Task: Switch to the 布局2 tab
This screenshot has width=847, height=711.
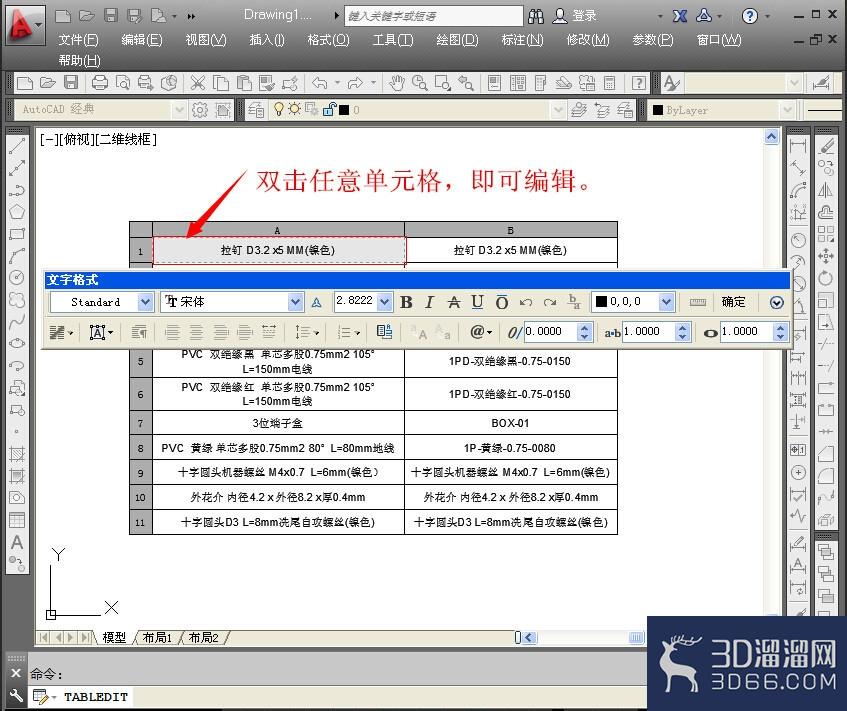Action: tap(204, 638)
